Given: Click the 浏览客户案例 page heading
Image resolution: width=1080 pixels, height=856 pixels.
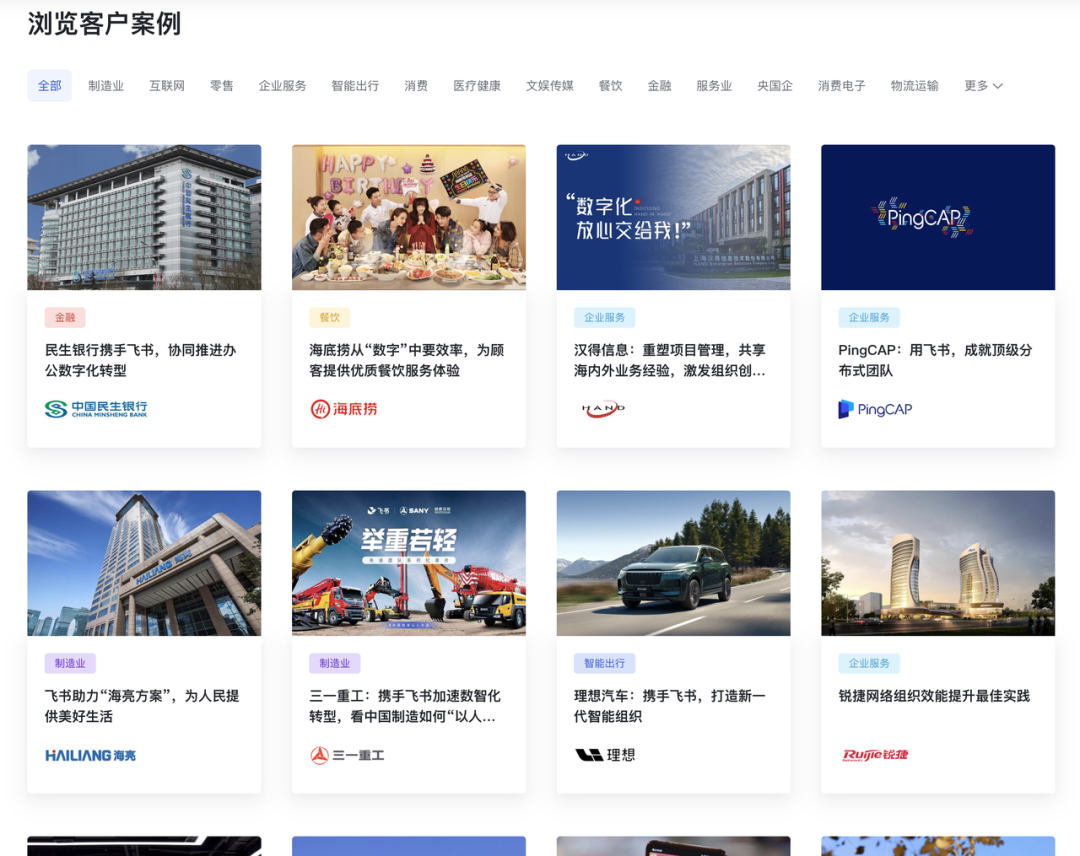Looking at the screenshot, I should pos(105,24).
